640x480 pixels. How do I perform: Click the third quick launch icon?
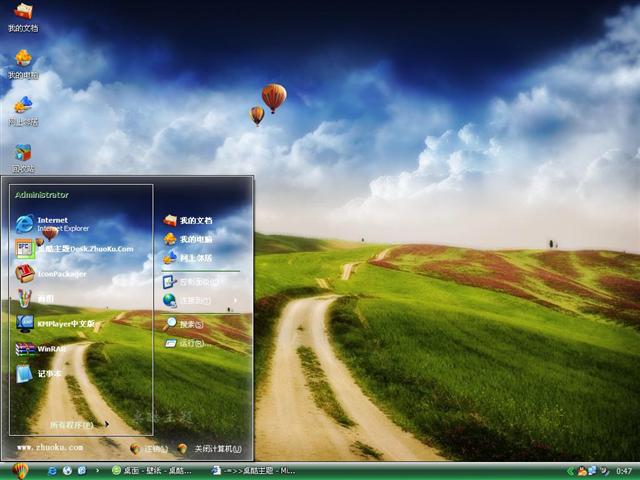(x=82, y=471)
